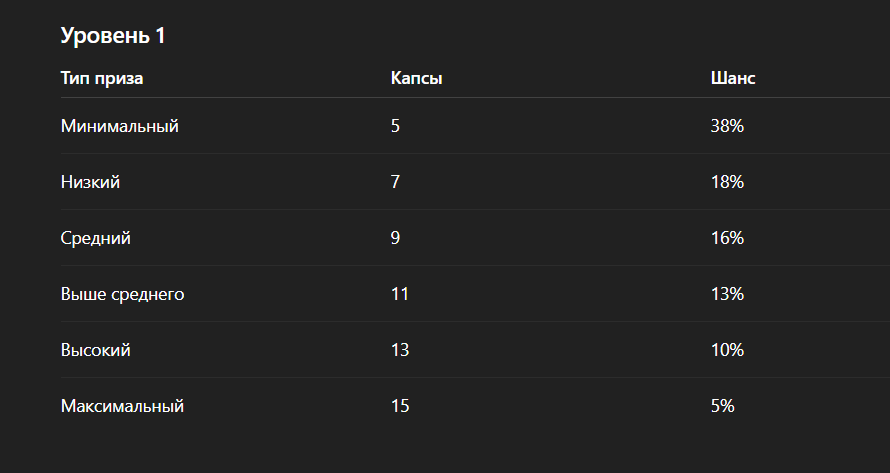
Task: Click the "Уровень 1" heading
Action: [113, 36]
